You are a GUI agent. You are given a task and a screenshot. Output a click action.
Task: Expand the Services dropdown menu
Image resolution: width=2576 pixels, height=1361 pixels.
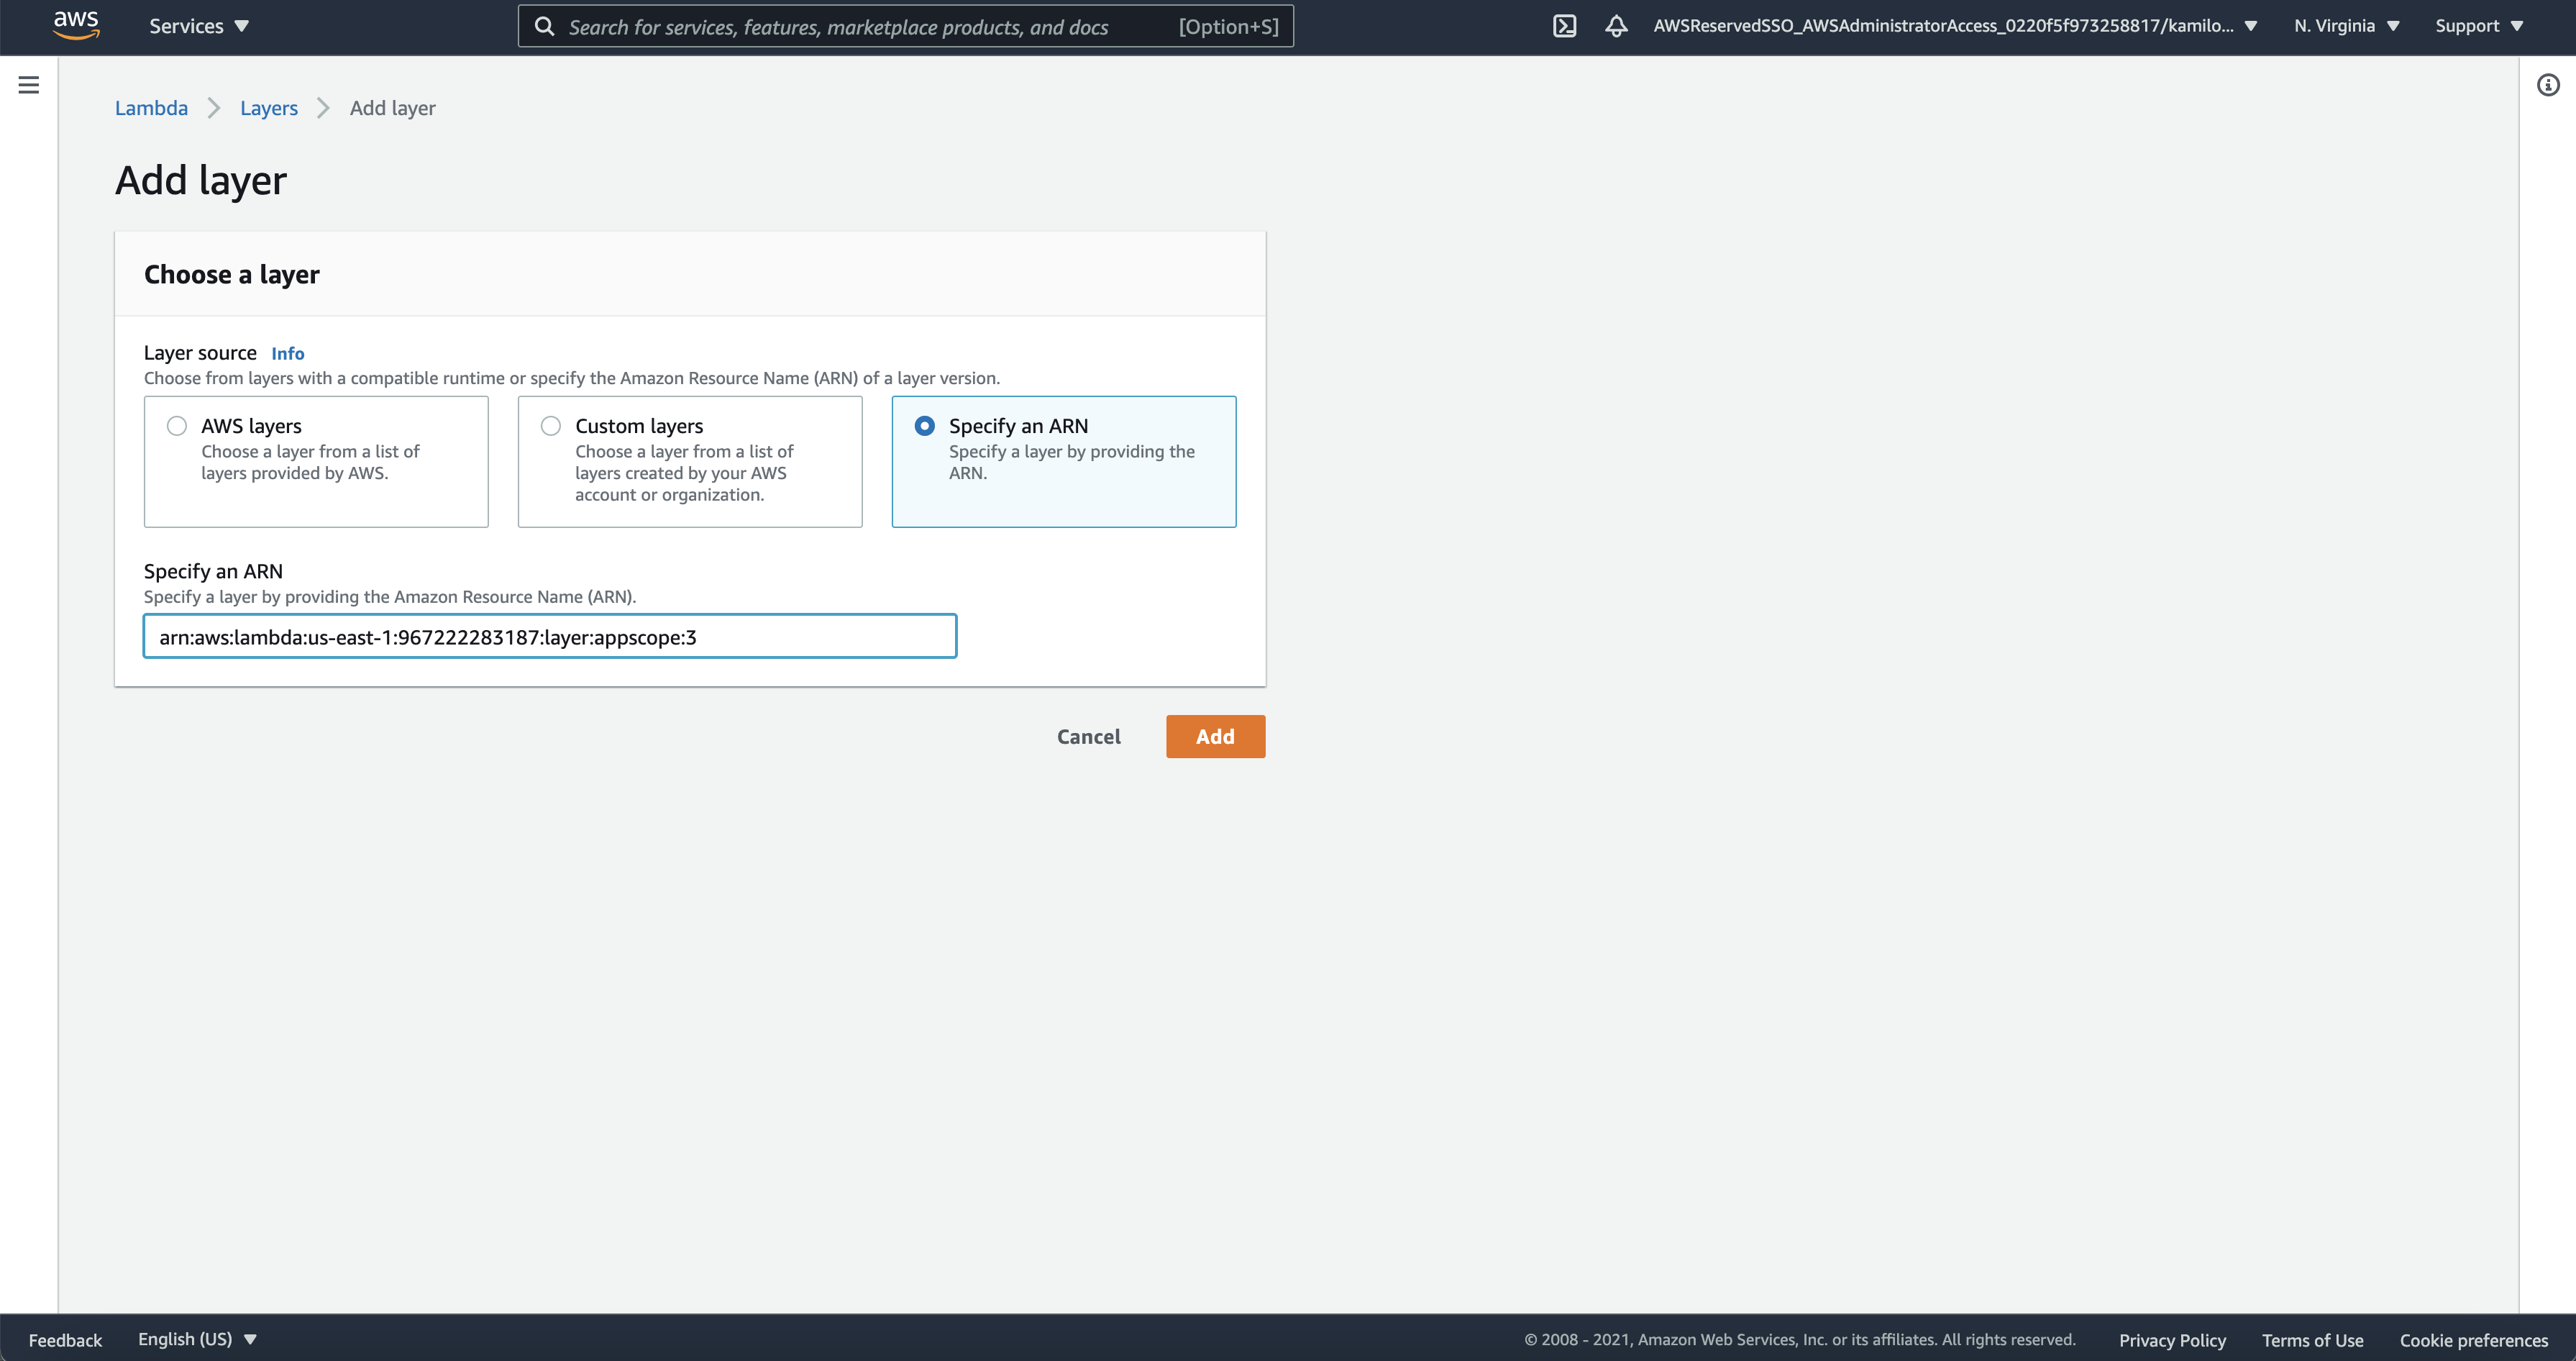(198, 26)
